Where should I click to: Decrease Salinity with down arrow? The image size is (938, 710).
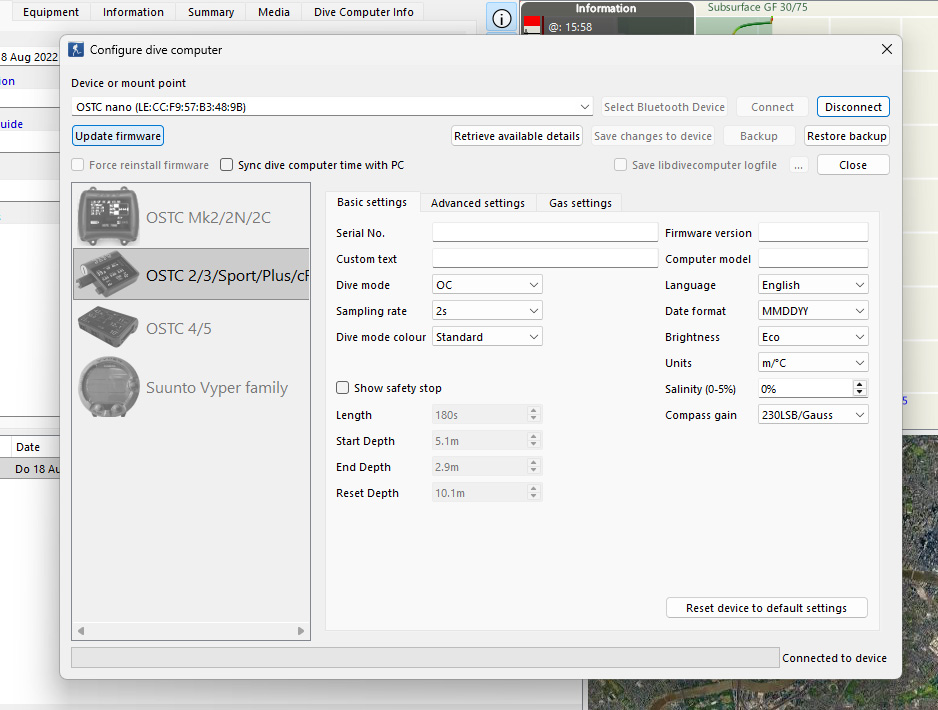860,392
